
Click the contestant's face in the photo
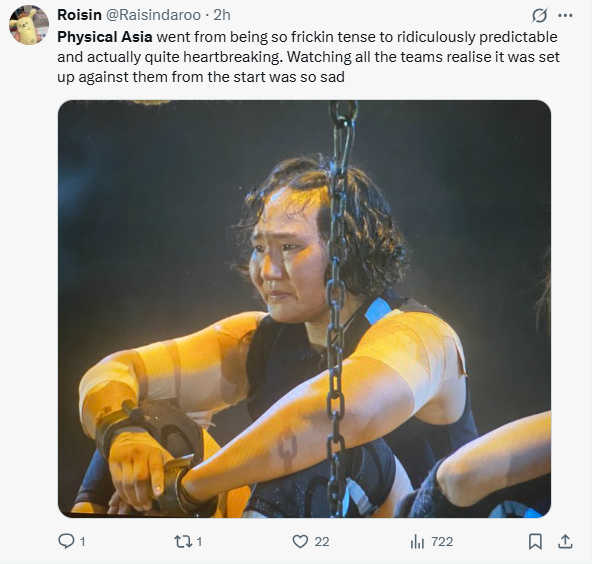point(288,262)
